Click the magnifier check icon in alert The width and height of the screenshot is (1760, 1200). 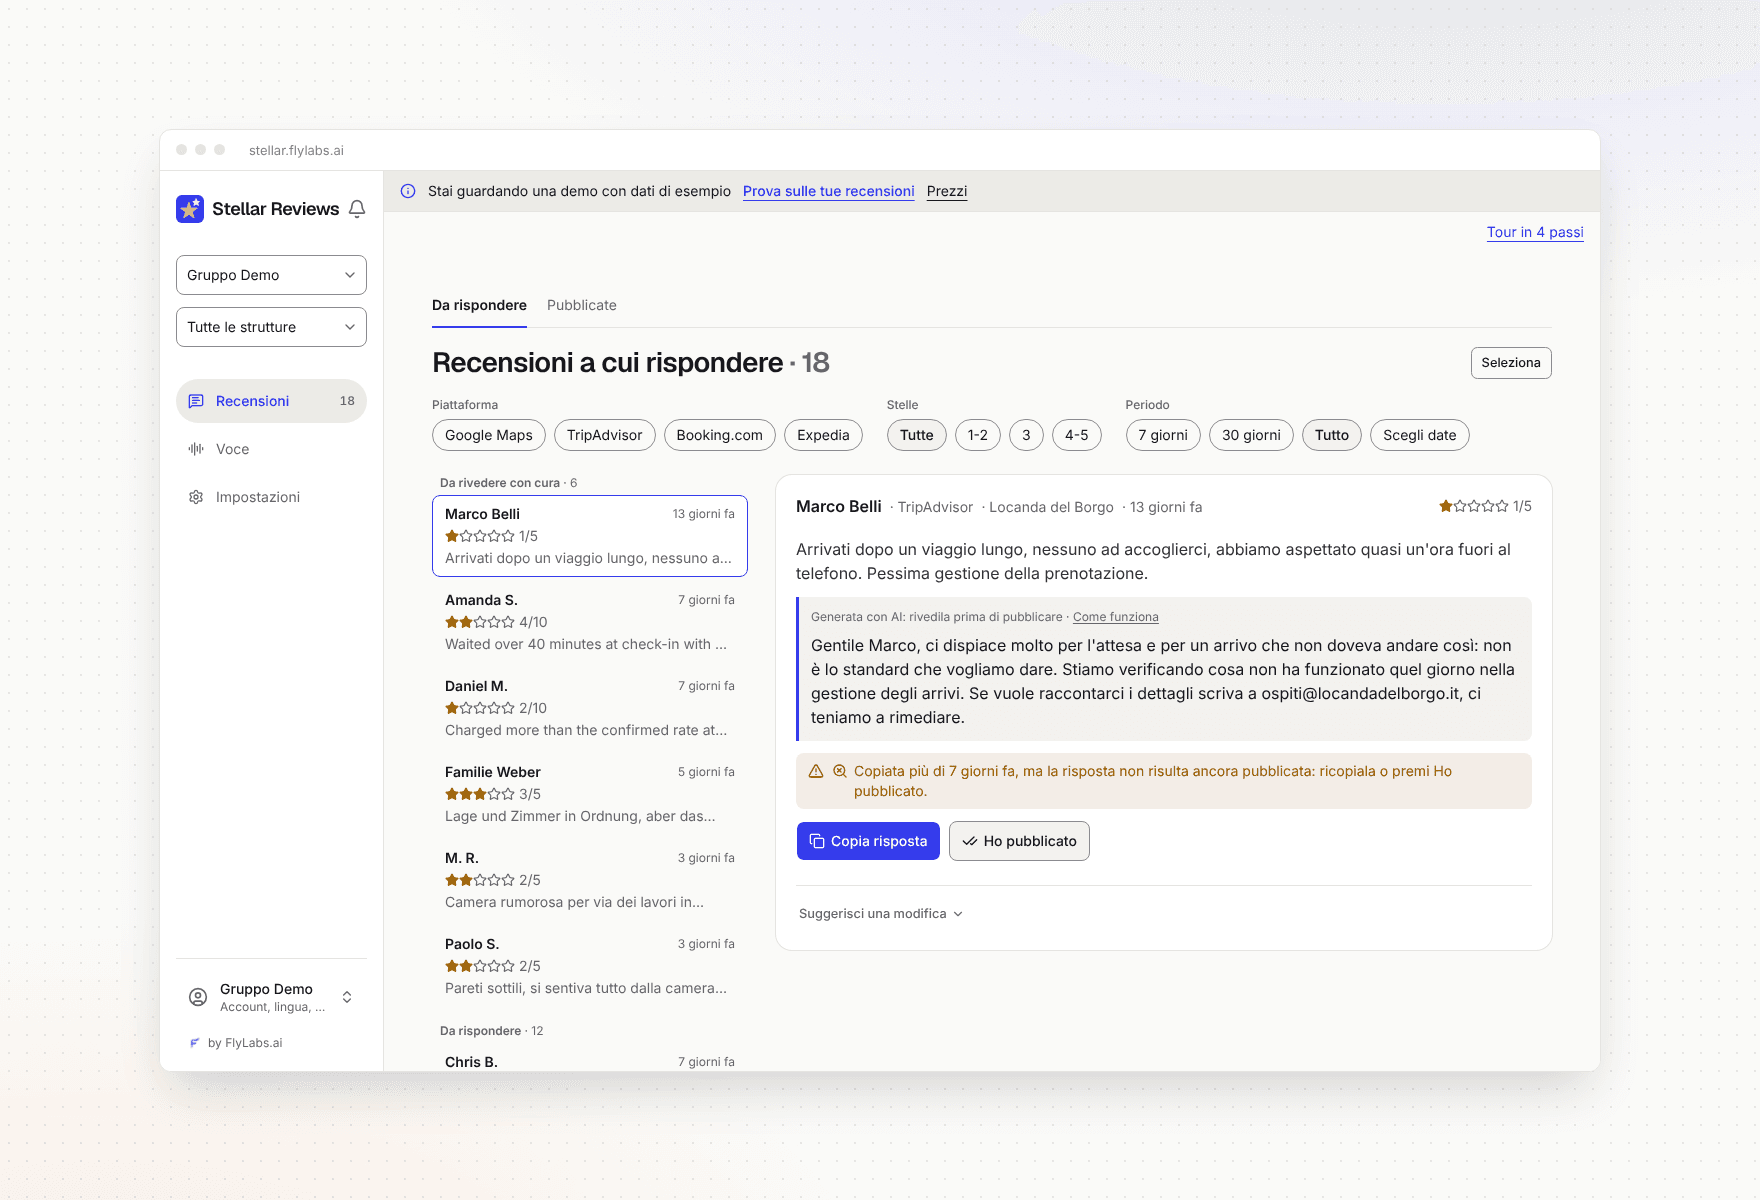coord(840,771)
